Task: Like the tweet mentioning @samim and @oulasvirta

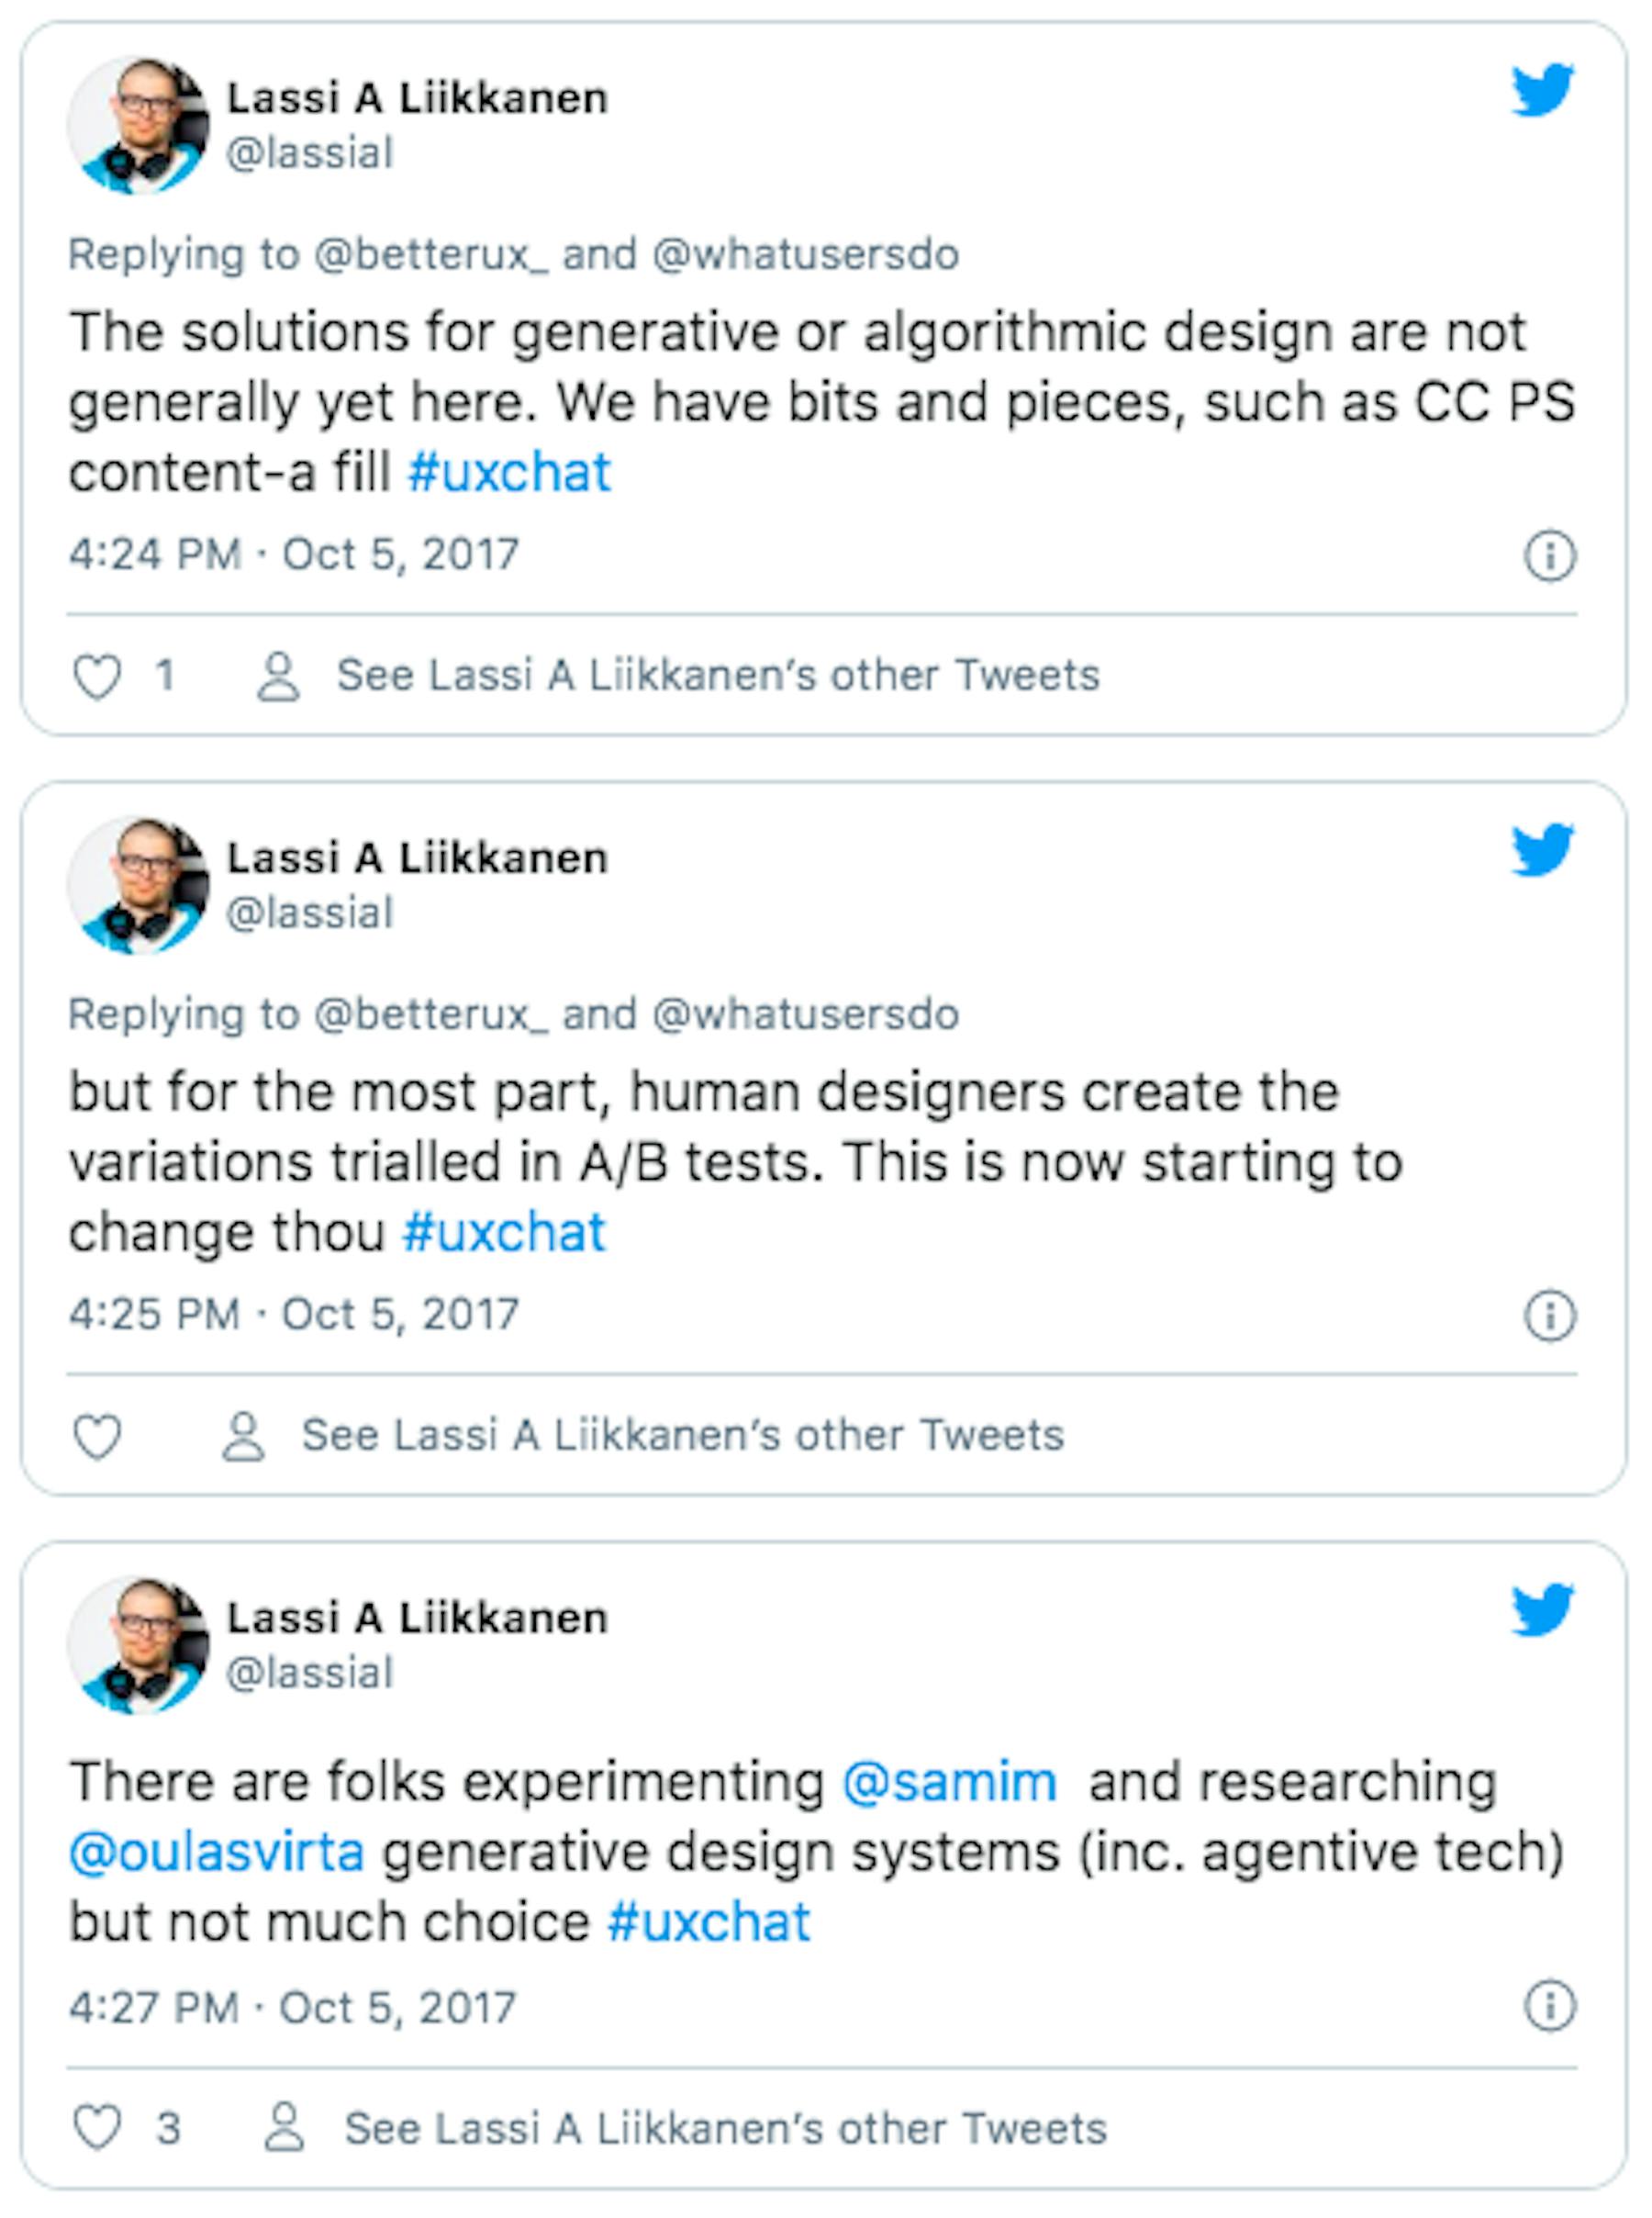Action: [97, 2127]
